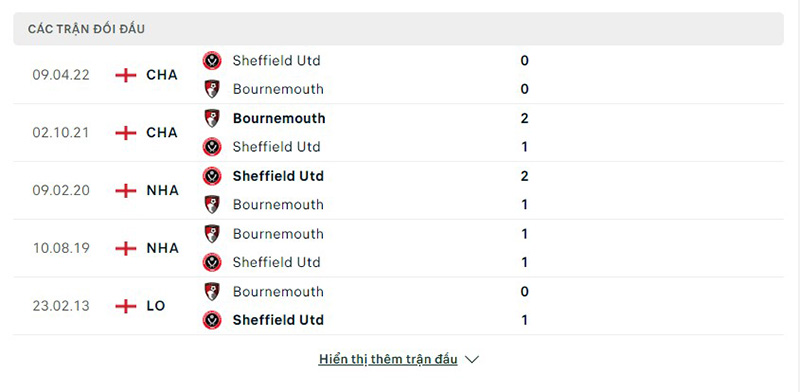Viewport: 800px width, 392px height.
Task: Click Sheffield Utd score 1 in 23.02.13 match
Action: (524, 320)
